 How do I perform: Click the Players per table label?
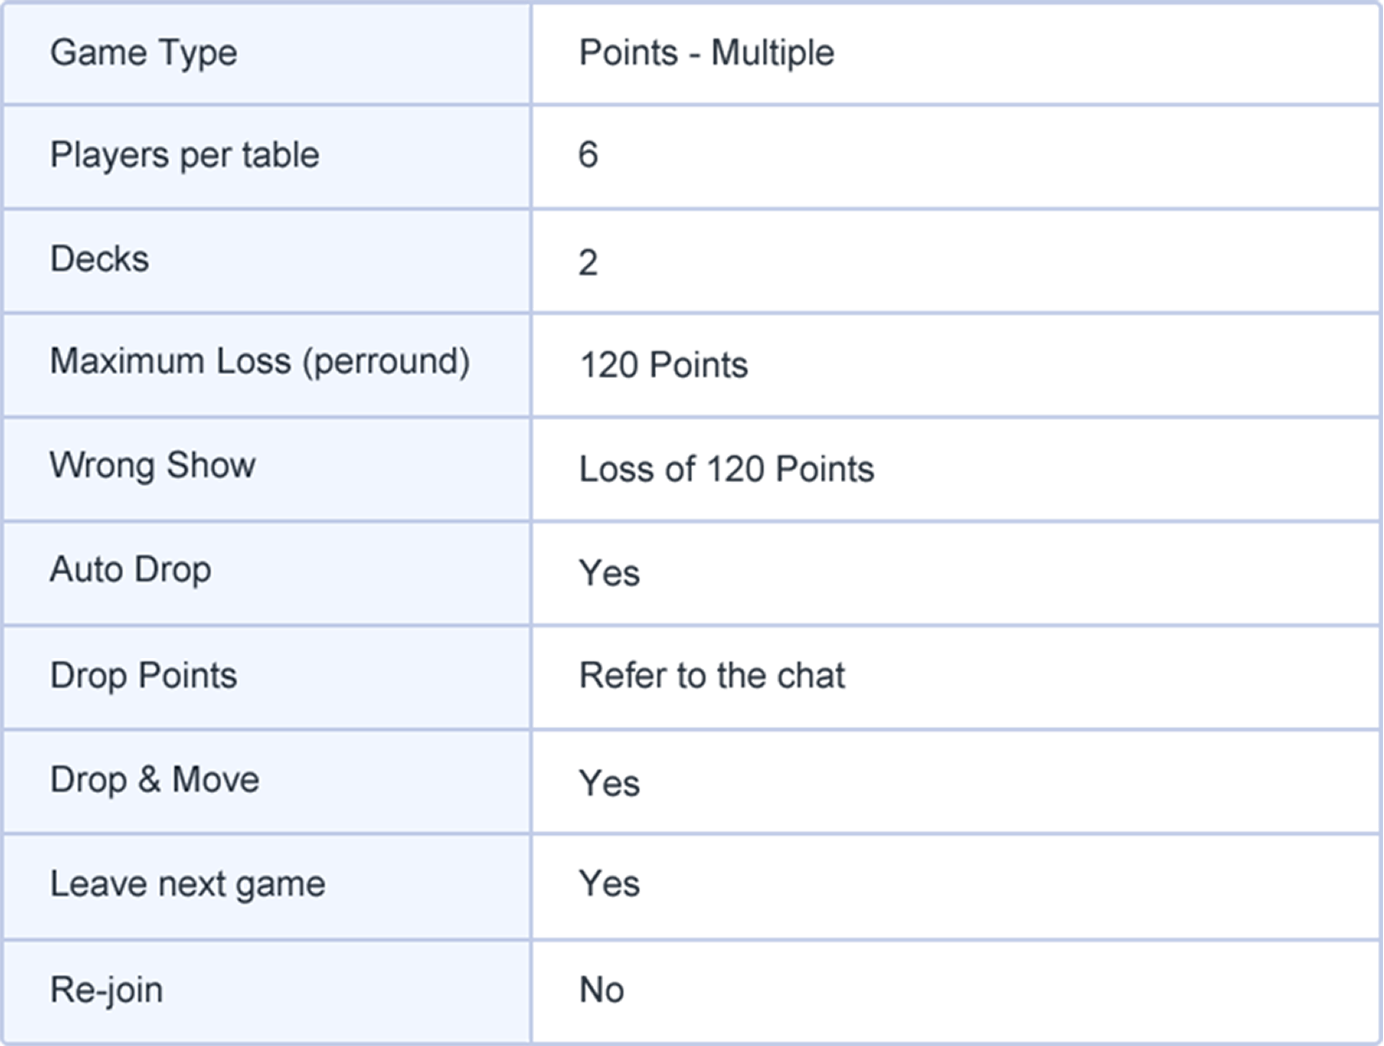pos(185,155)
